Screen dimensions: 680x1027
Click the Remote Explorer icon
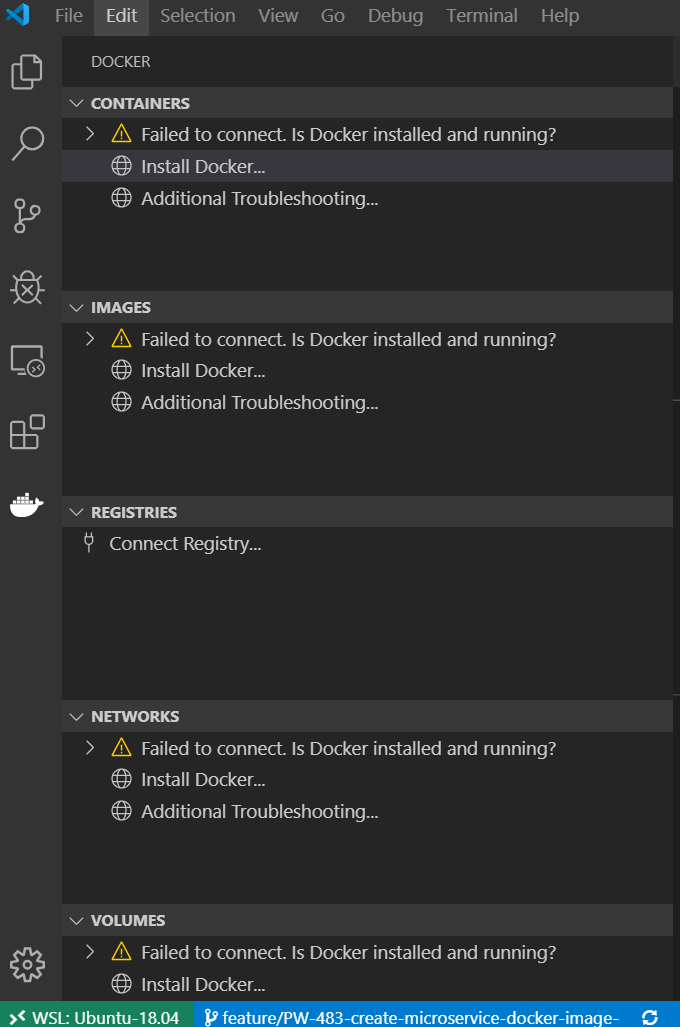(26, 360)
